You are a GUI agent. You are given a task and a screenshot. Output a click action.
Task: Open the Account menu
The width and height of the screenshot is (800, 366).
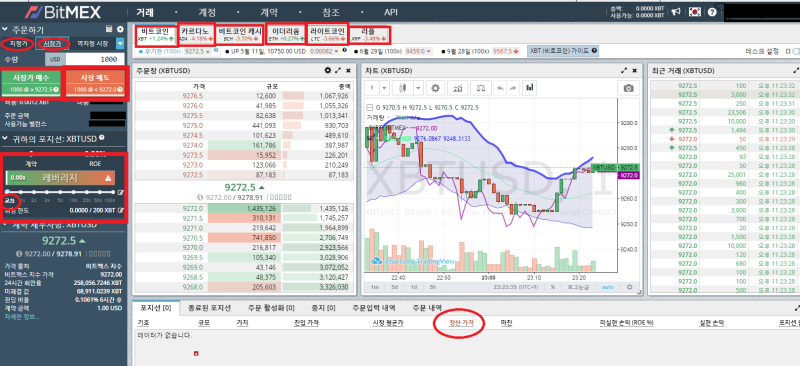(x=206, y=12)
